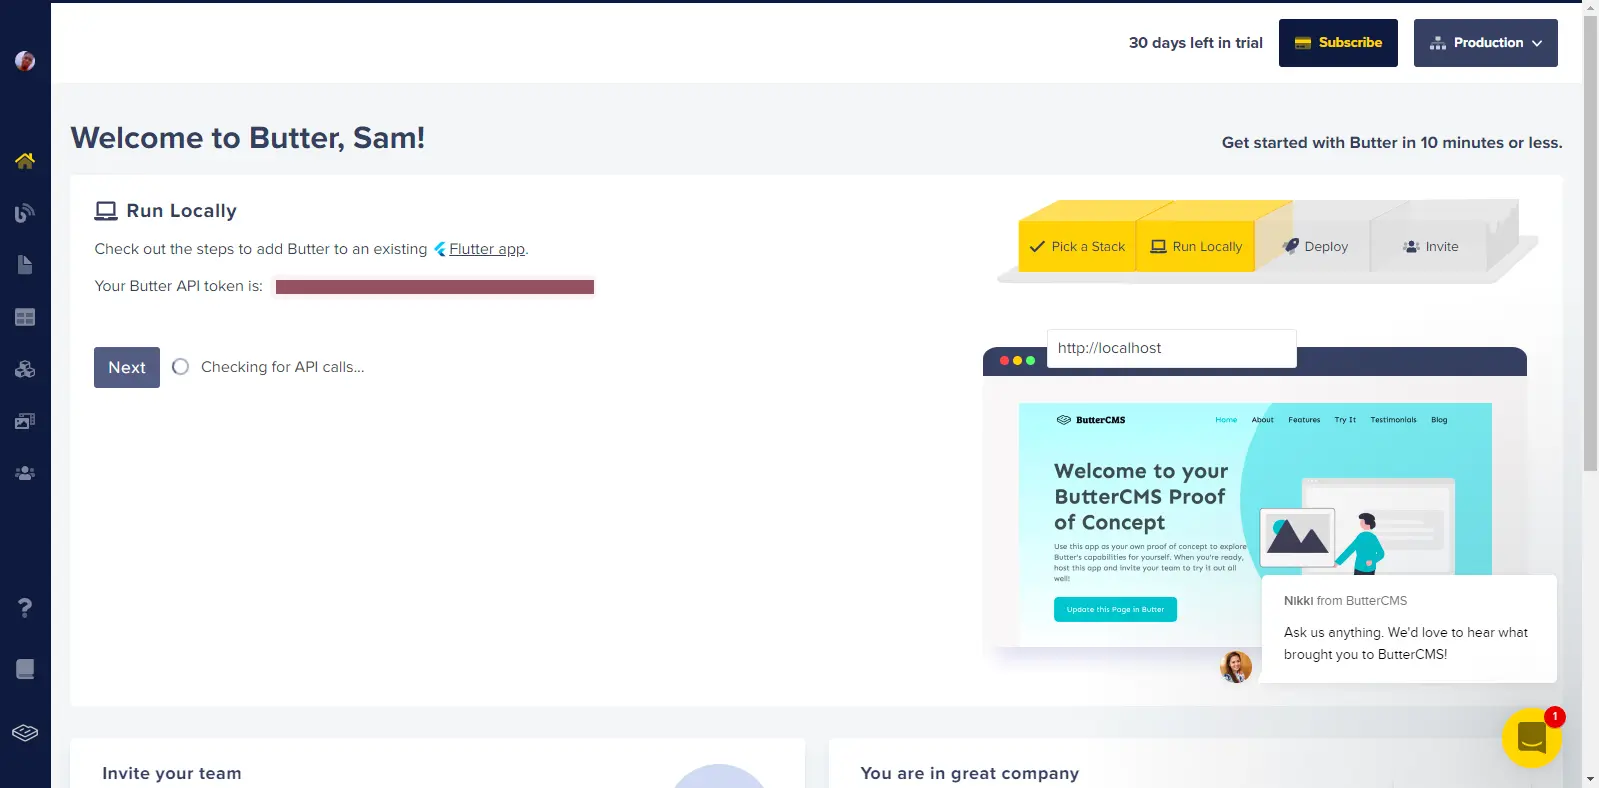Open Pages icon in sidebar

point(25,265)
